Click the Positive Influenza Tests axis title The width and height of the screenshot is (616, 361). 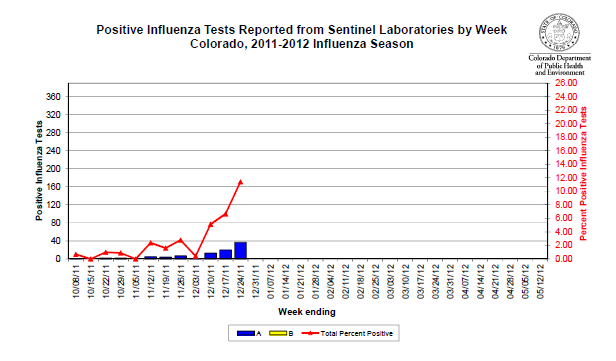click(39, 170)
